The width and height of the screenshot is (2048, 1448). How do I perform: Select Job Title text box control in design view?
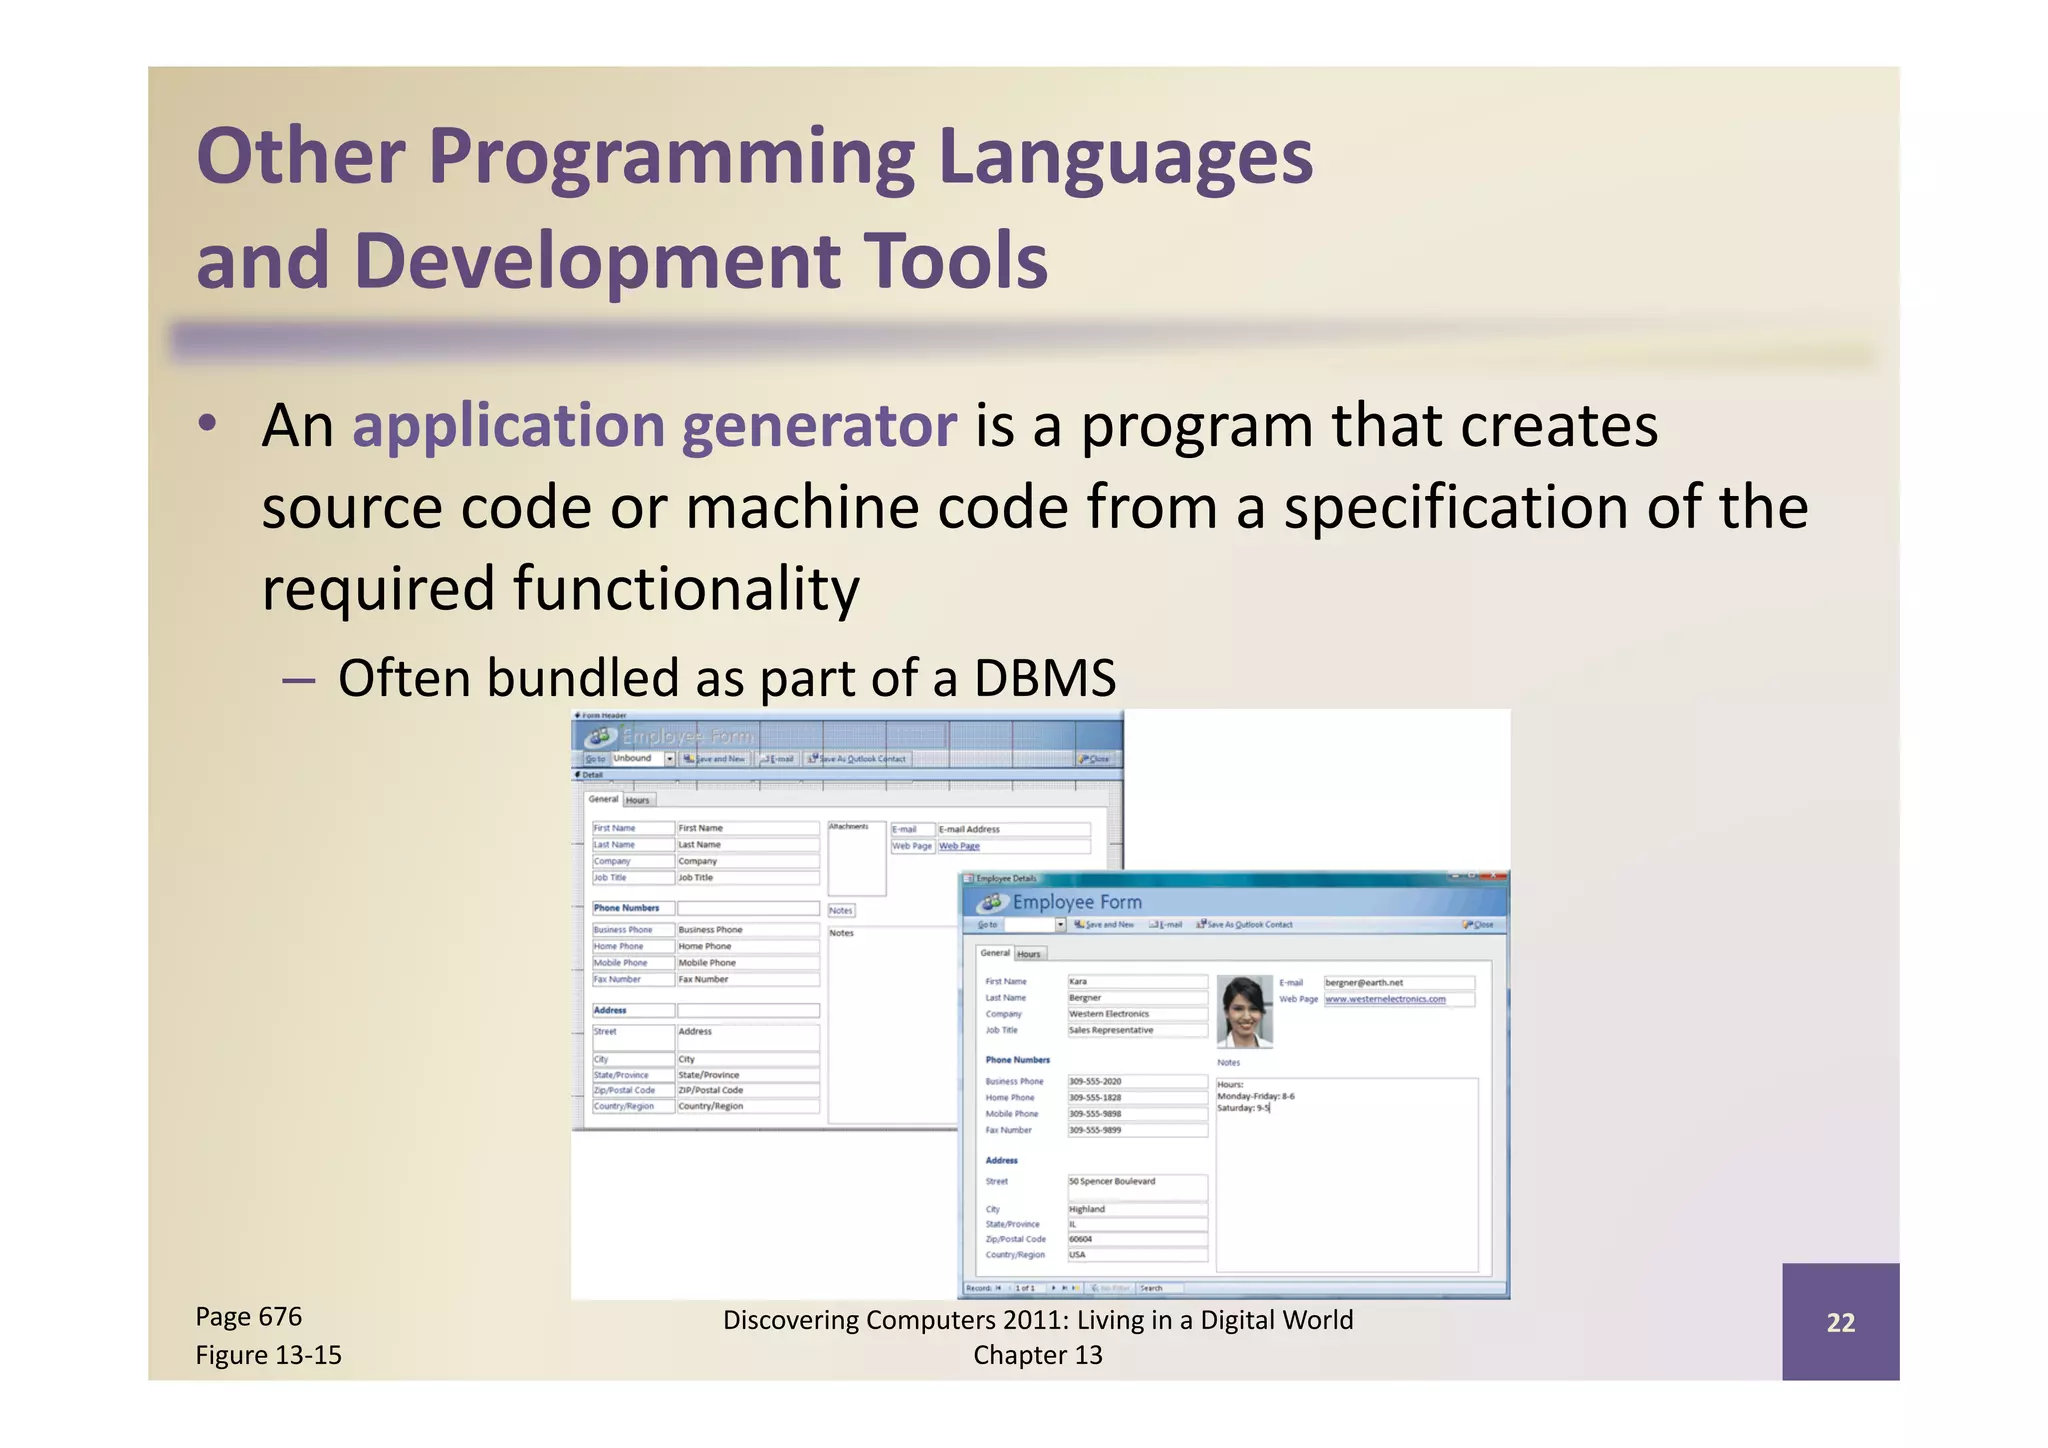coord(748,878)
